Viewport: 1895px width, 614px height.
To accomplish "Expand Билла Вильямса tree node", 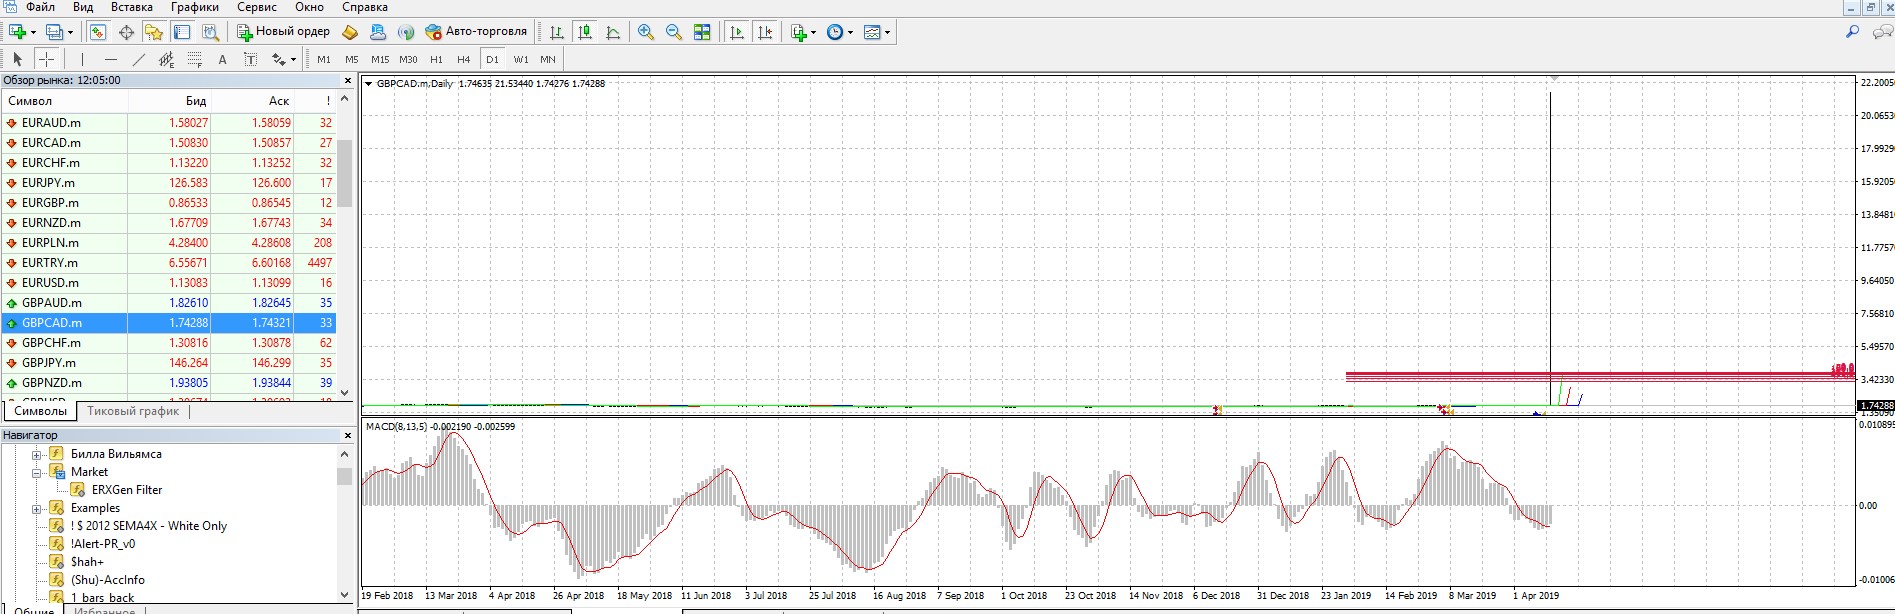I will pos(37,454).
